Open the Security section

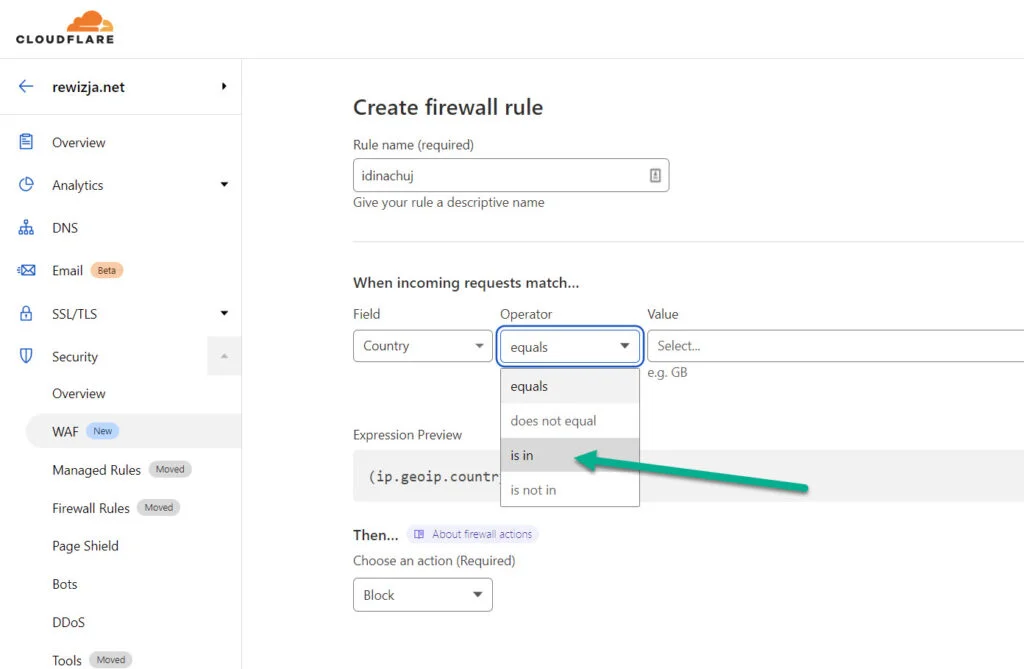[x=75, y=357]
